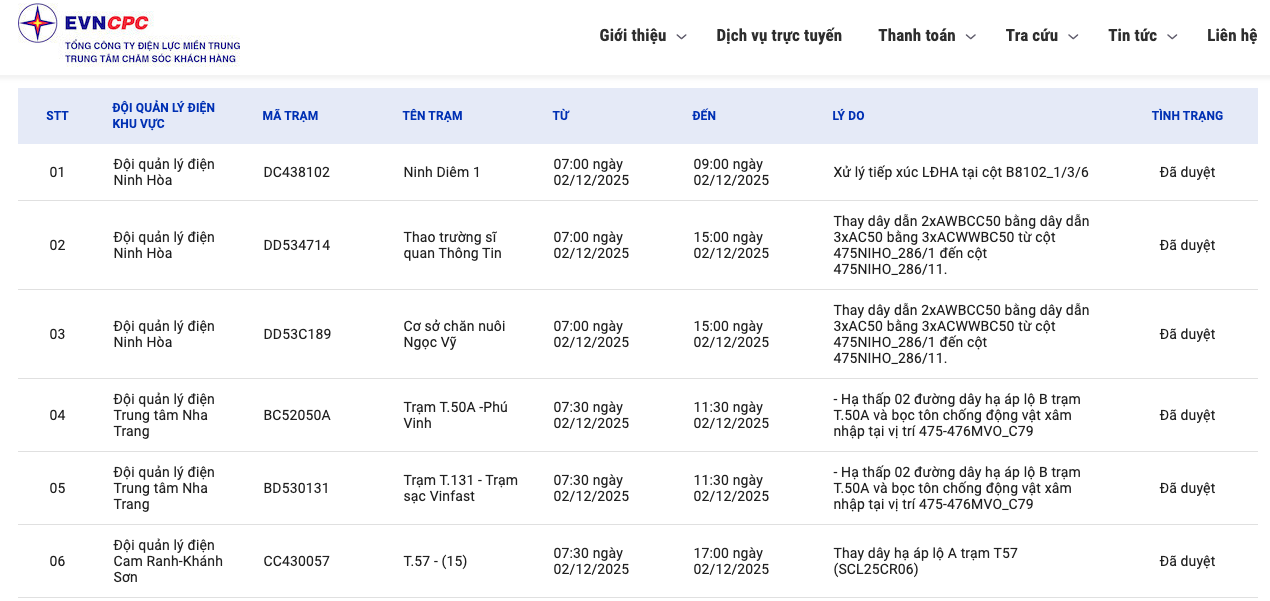This screenshot has width=1270, height=601.
Task: Open the Dịch vụ trực tuyến menu
Action: 779,36
